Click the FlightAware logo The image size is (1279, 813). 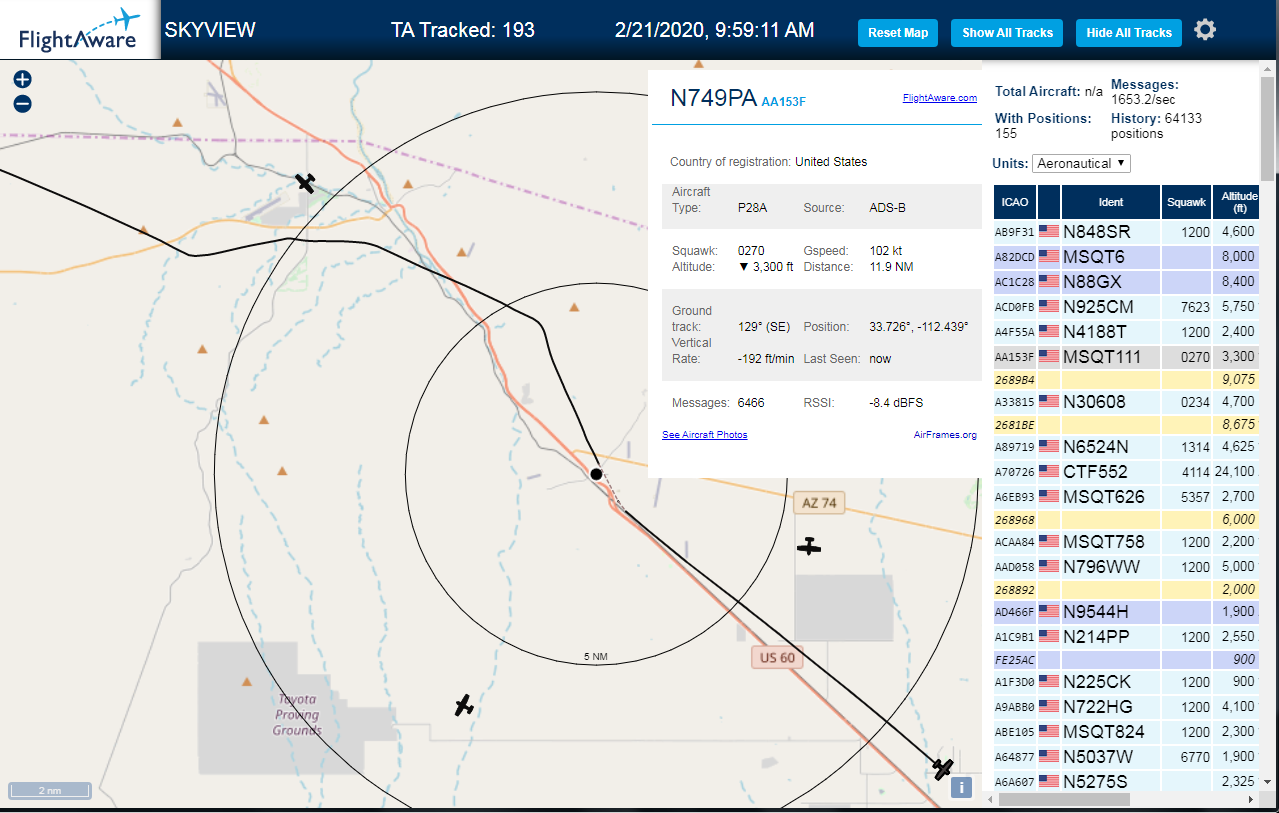(80, 30)
